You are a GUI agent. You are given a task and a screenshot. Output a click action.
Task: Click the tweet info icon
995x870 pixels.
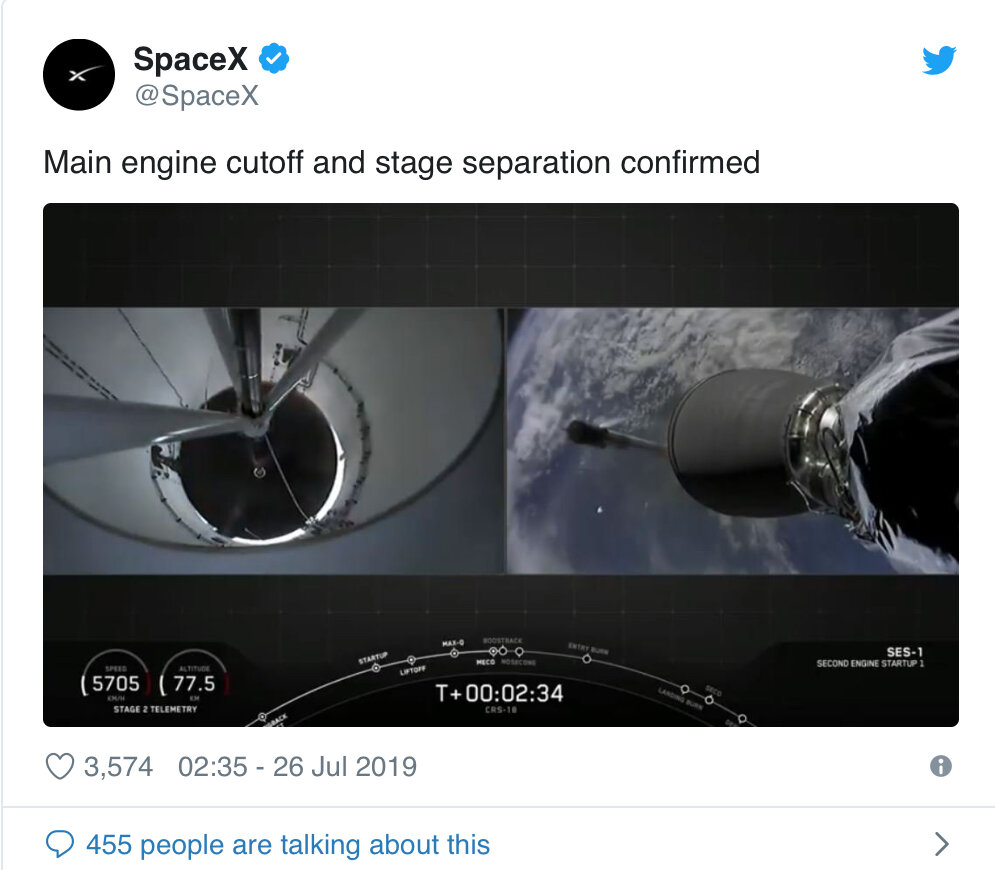(x=940, y=767)
